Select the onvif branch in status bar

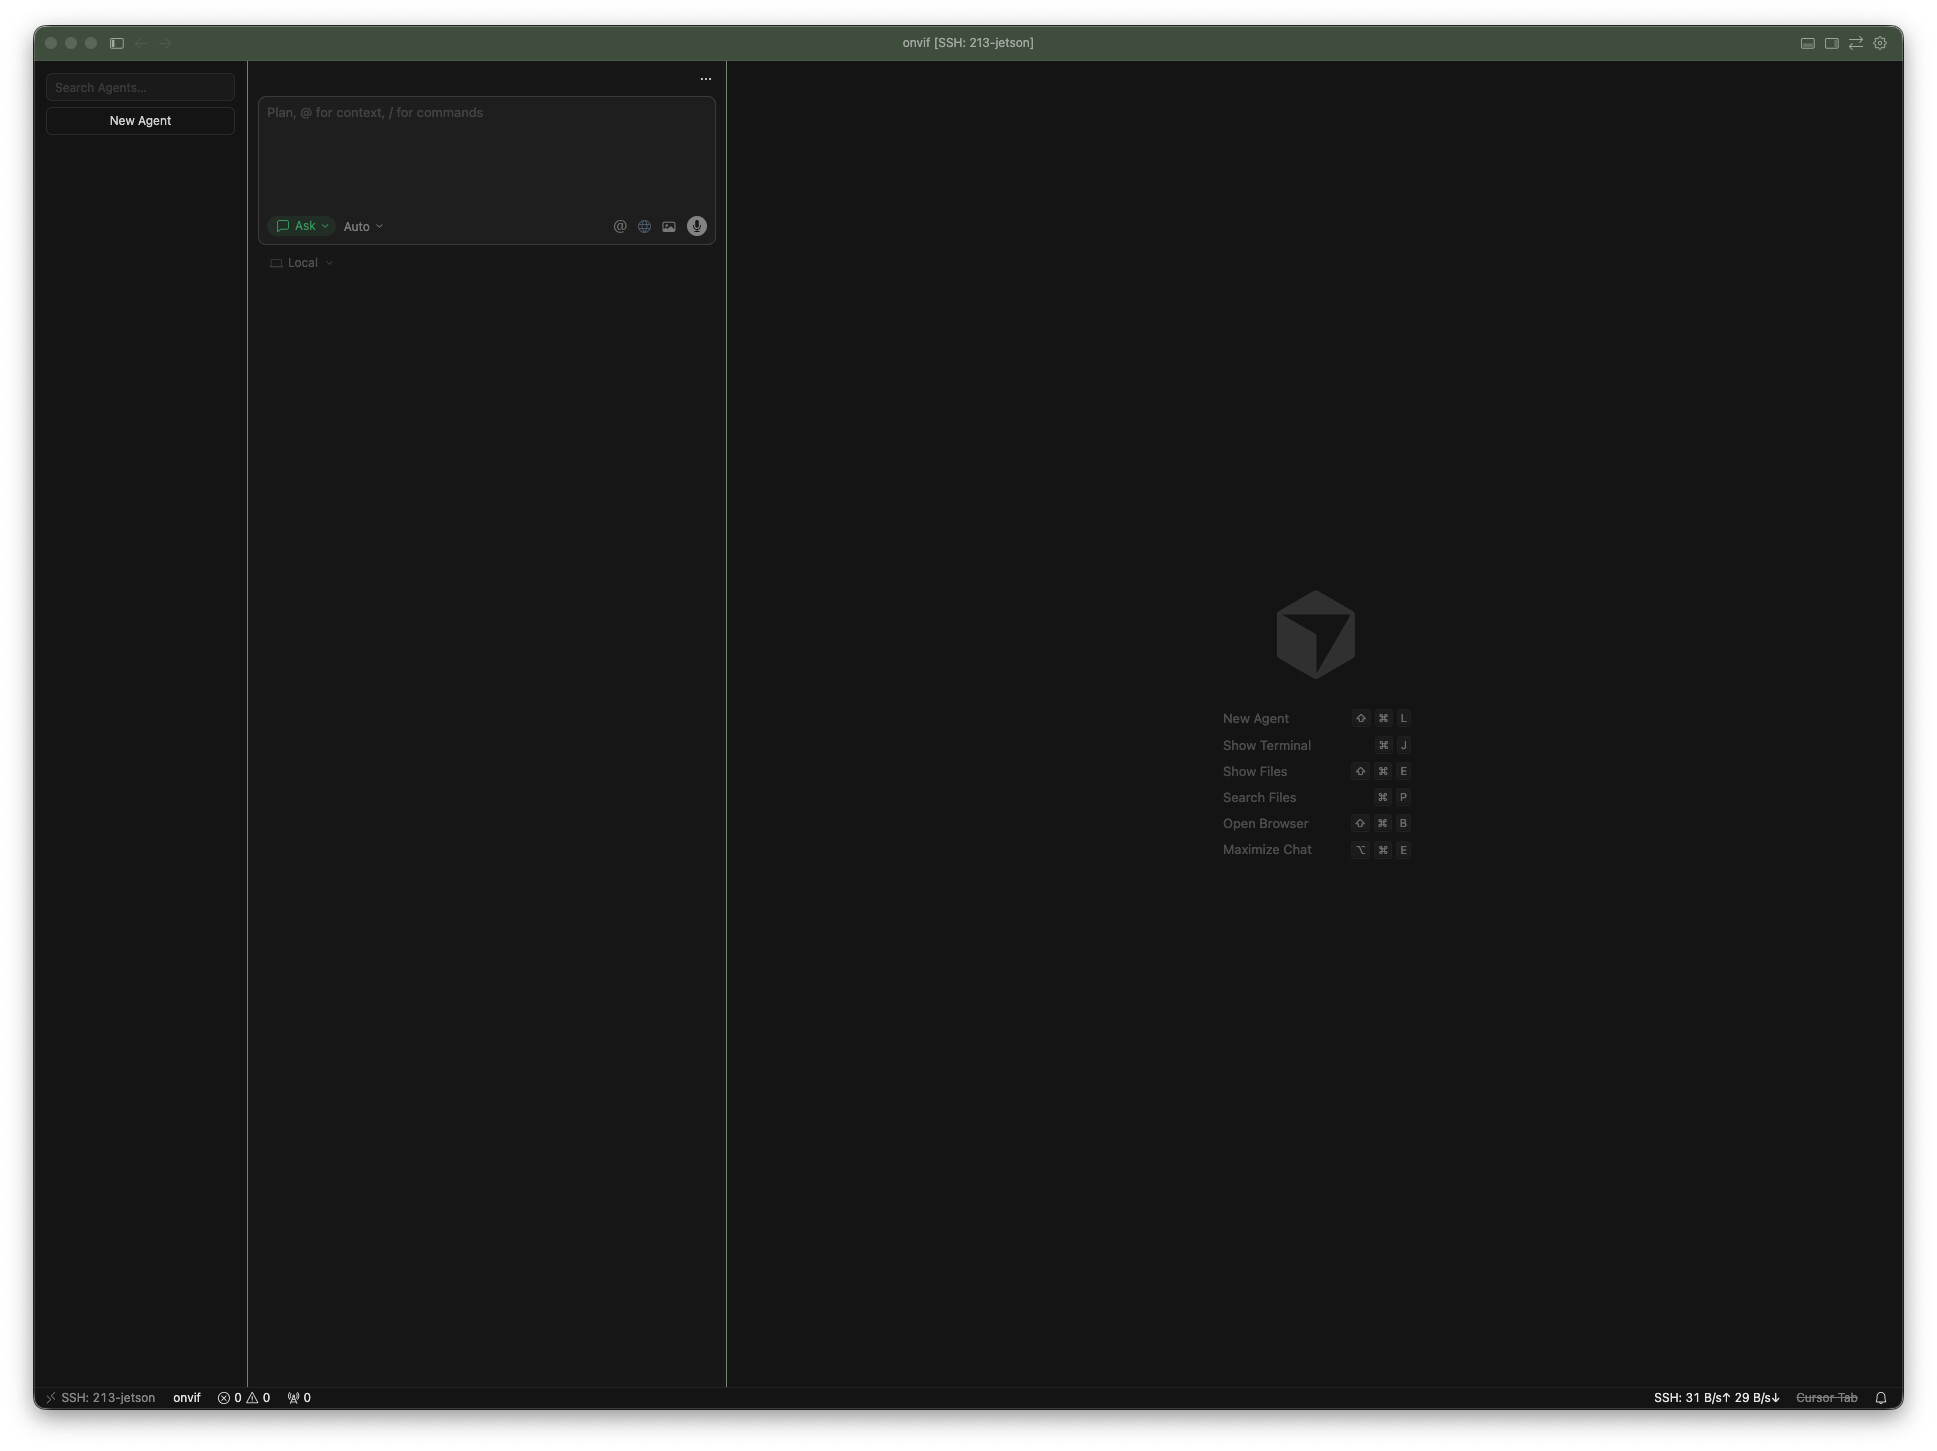[186, 1397]
